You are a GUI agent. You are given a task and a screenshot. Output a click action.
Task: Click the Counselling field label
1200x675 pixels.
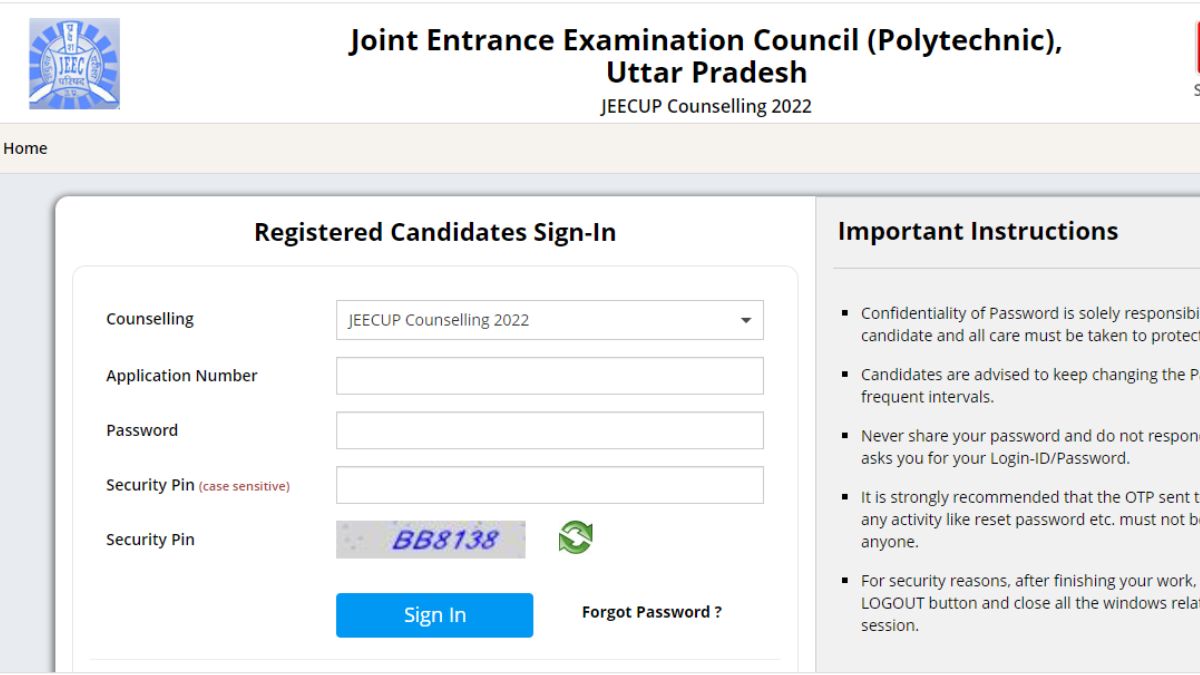click(x=150, y=319)
